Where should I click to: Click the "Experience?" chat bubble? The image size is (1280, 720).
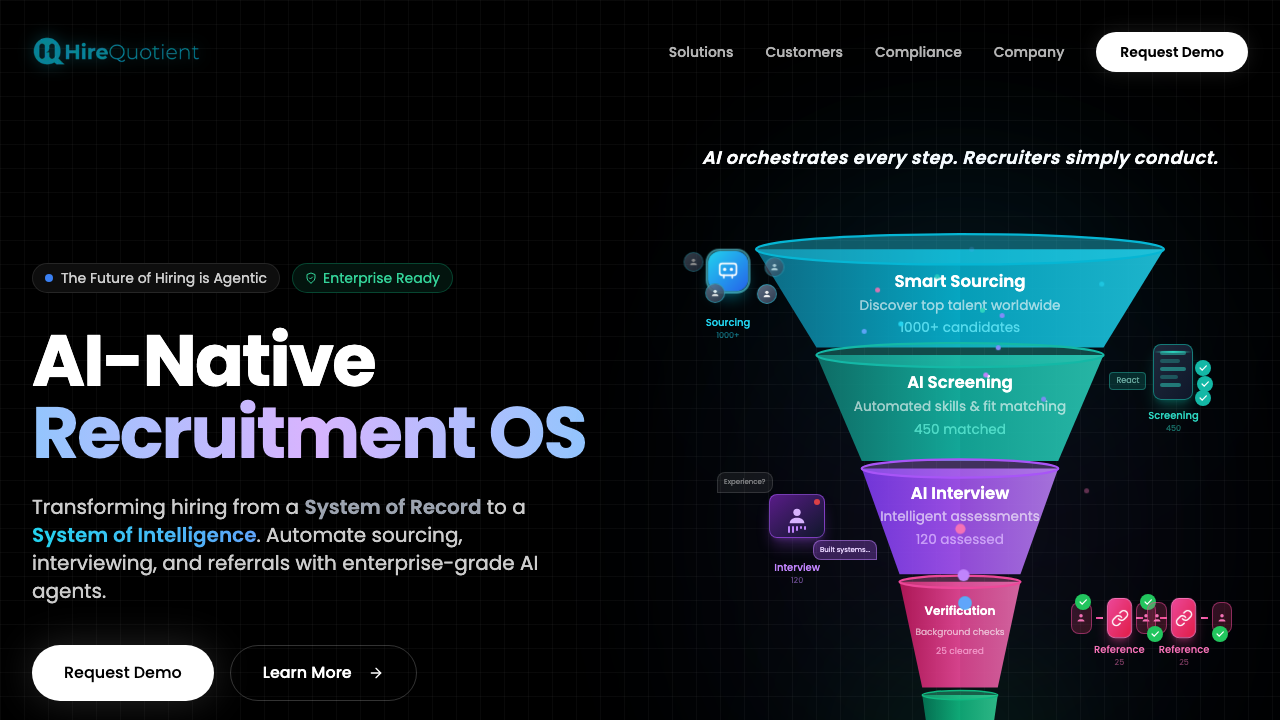[744, 482]
